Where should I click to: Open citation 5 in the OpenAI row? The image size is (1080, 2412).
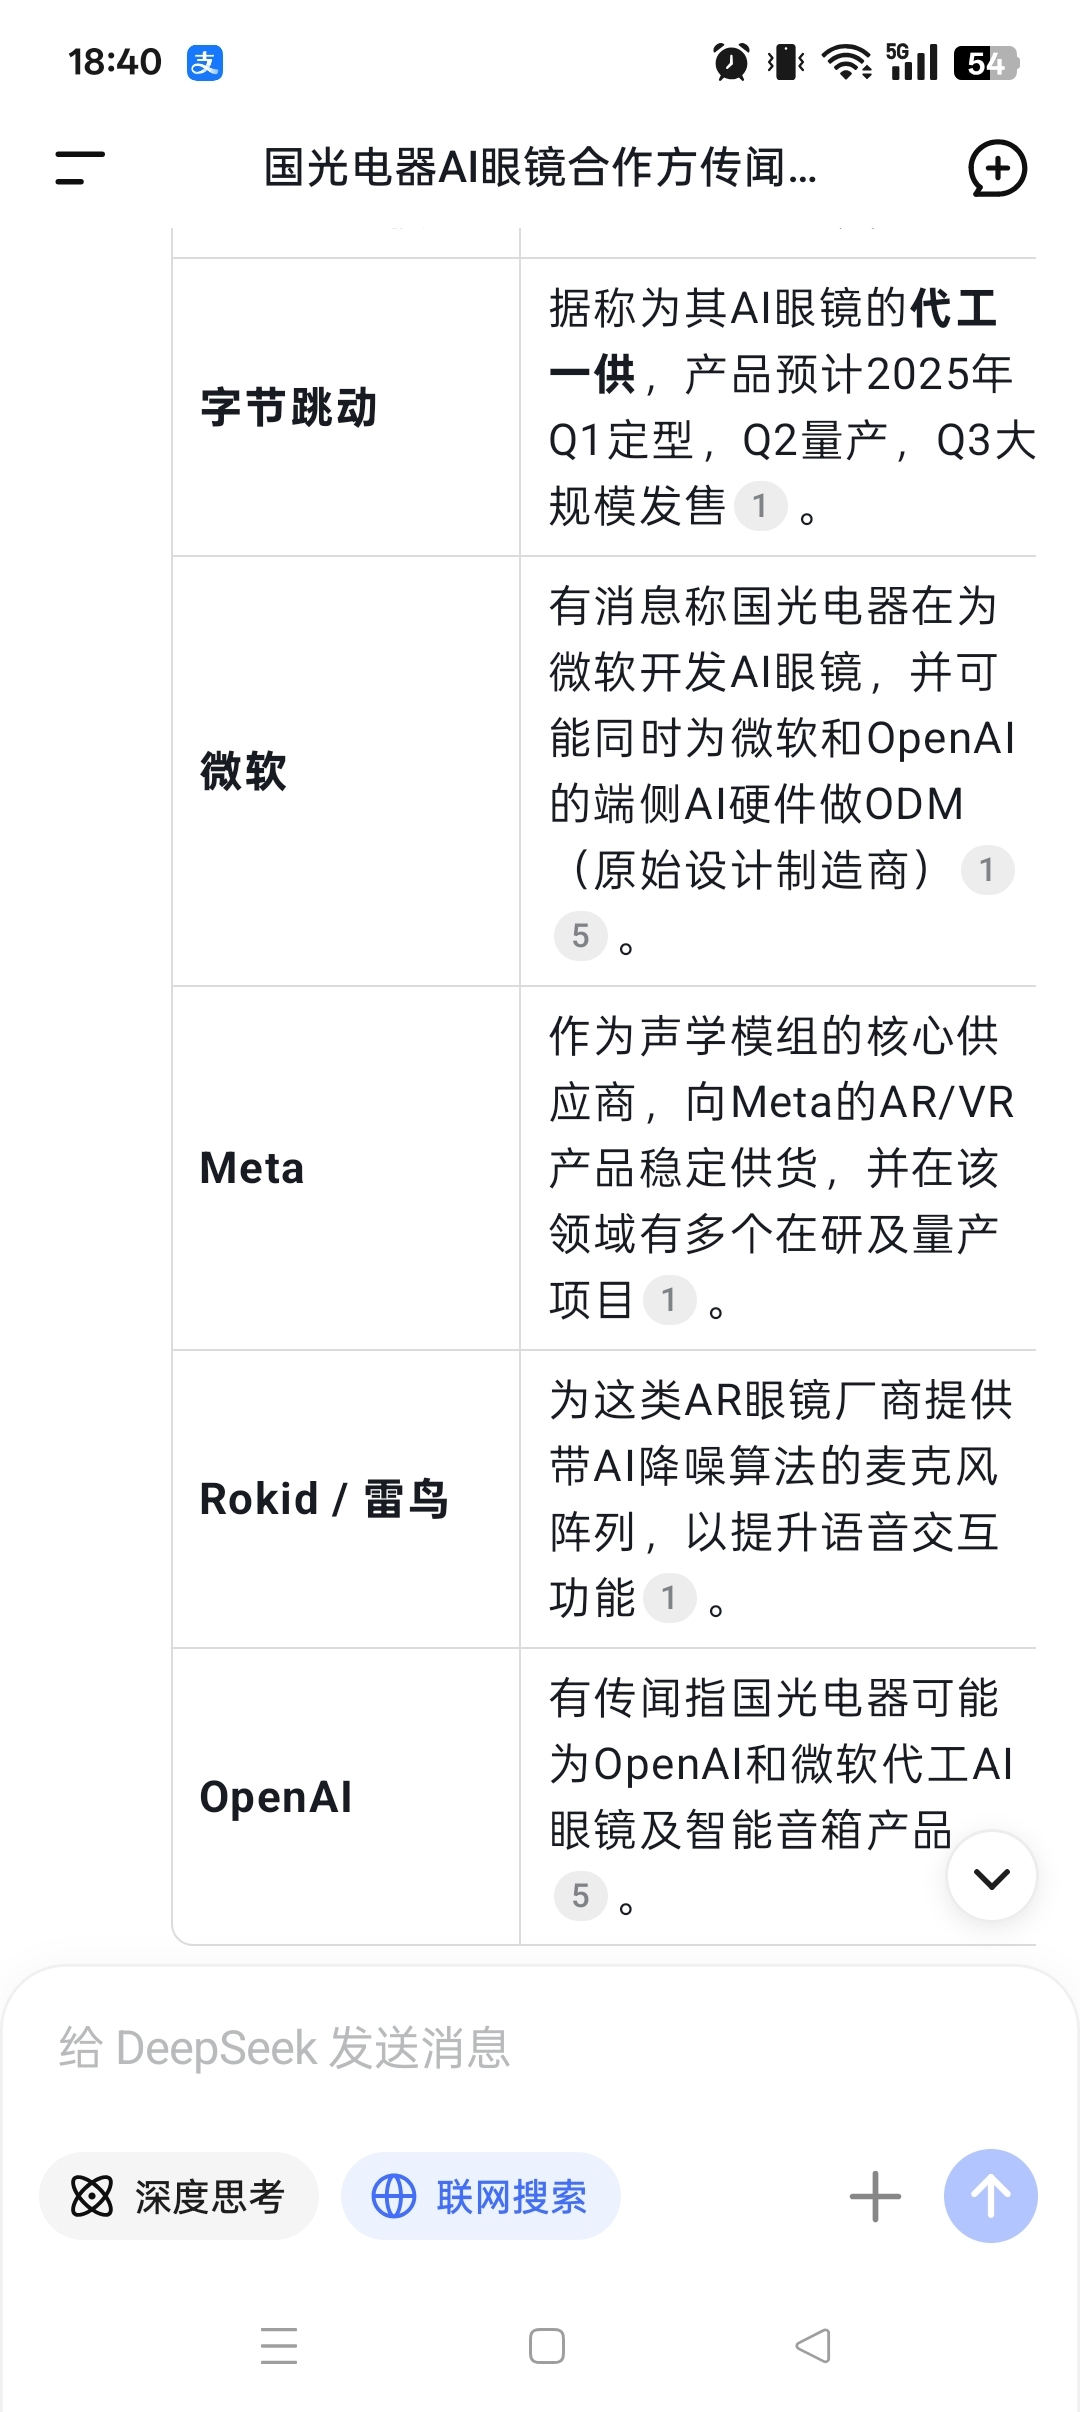(x=580, y=1896)
